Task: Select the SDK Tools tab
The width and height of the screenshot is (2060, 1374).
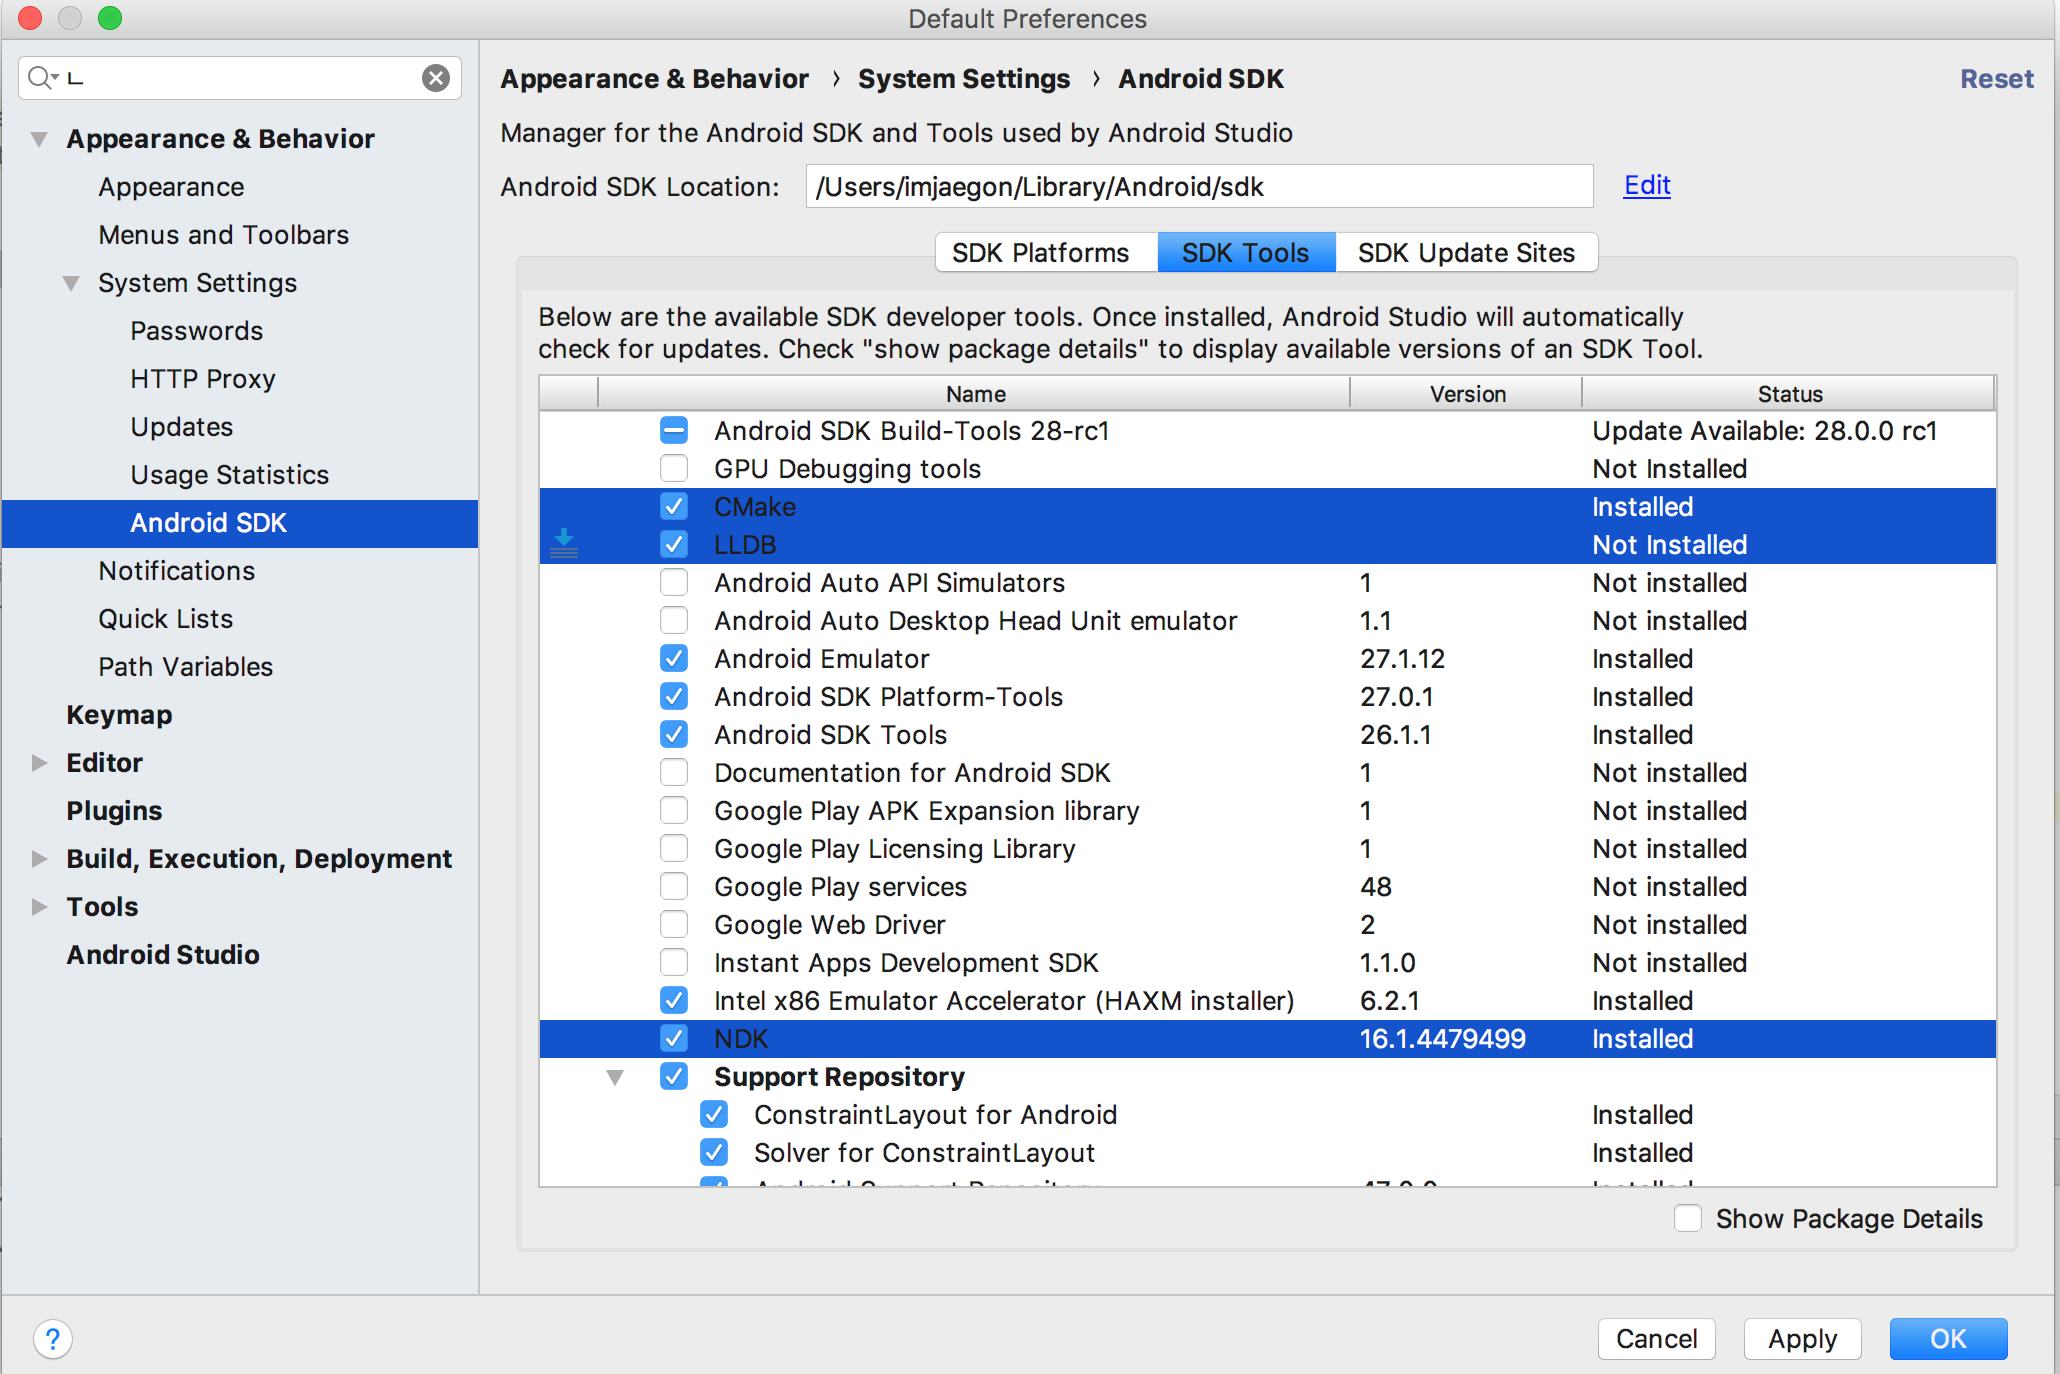Action: 1246,252
